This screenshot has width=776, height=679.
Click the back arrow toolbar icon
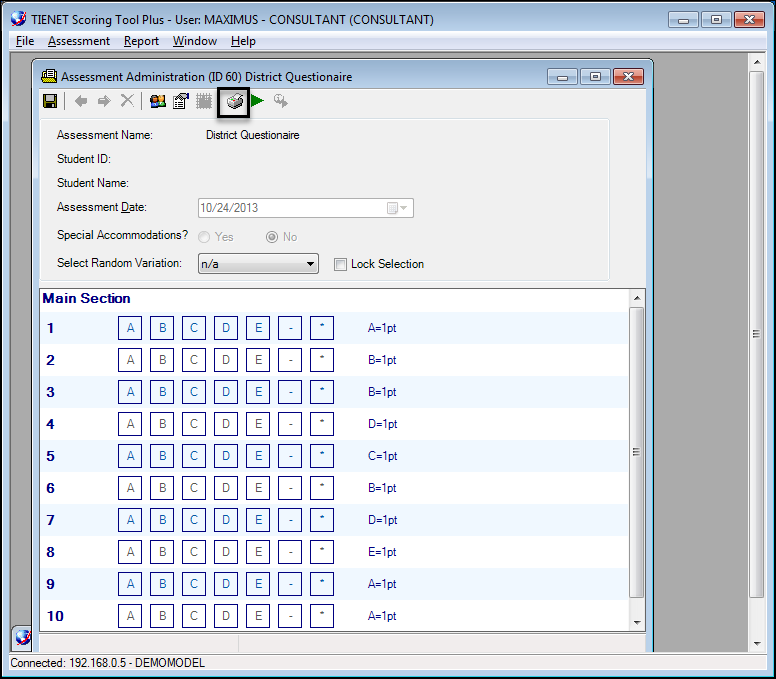coord(81,101)
